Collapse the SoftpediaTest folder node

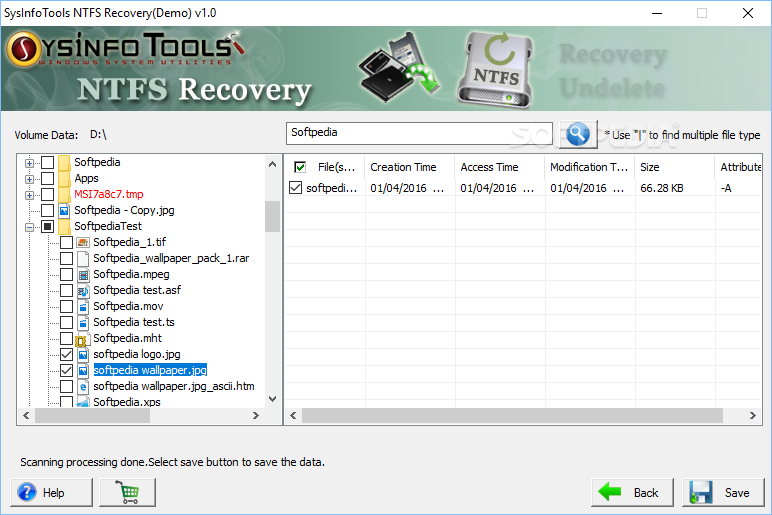pyautogui.click(x=30, y=227)
